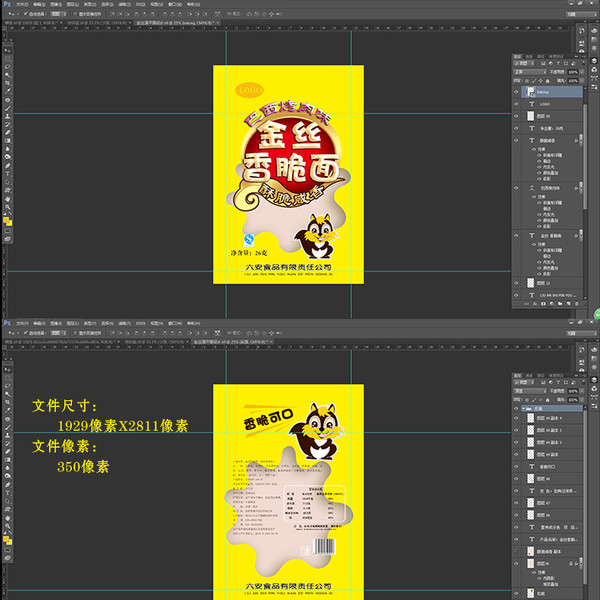
Task: Select the Crop tool in upper window
Action: click(7, 83)
